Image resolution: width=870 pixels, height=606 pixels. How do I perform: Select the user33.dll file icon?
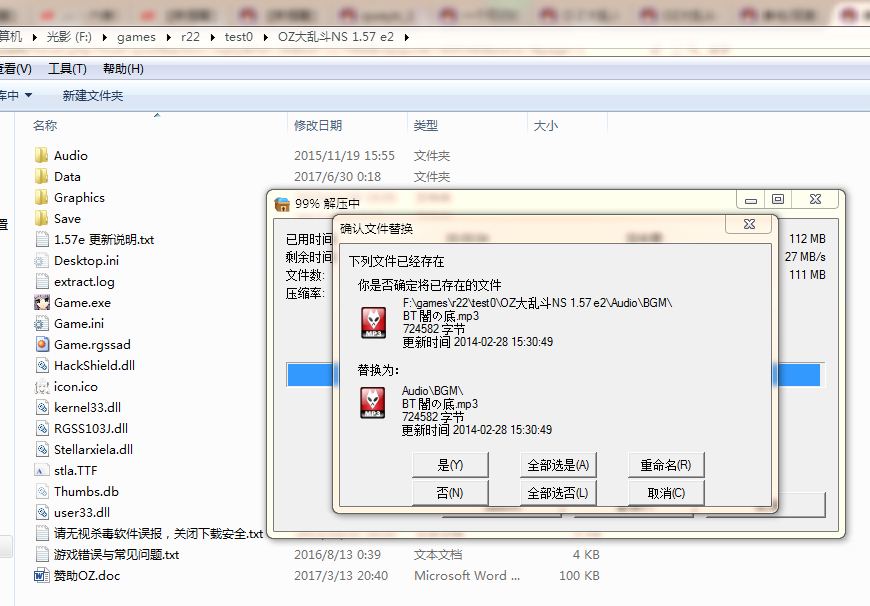[x=42, y=513]
